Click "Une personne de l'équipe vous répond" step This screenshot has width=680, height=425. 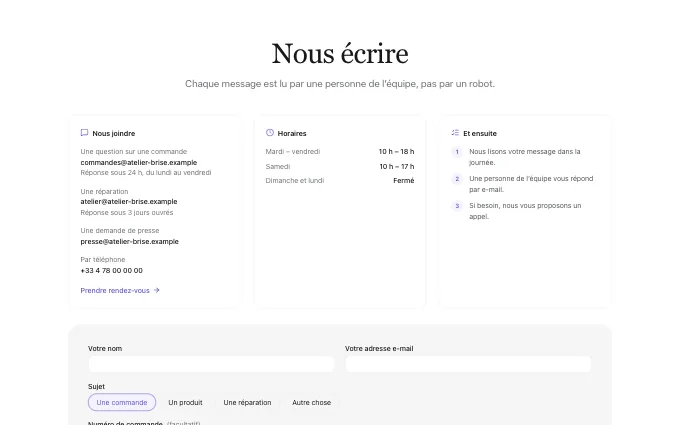(x=531, y=184)
